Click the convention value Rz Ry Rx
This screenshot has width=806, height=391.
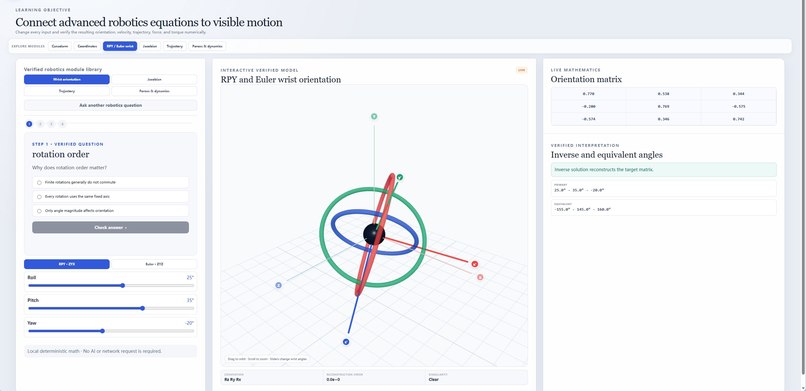(232, 380)
